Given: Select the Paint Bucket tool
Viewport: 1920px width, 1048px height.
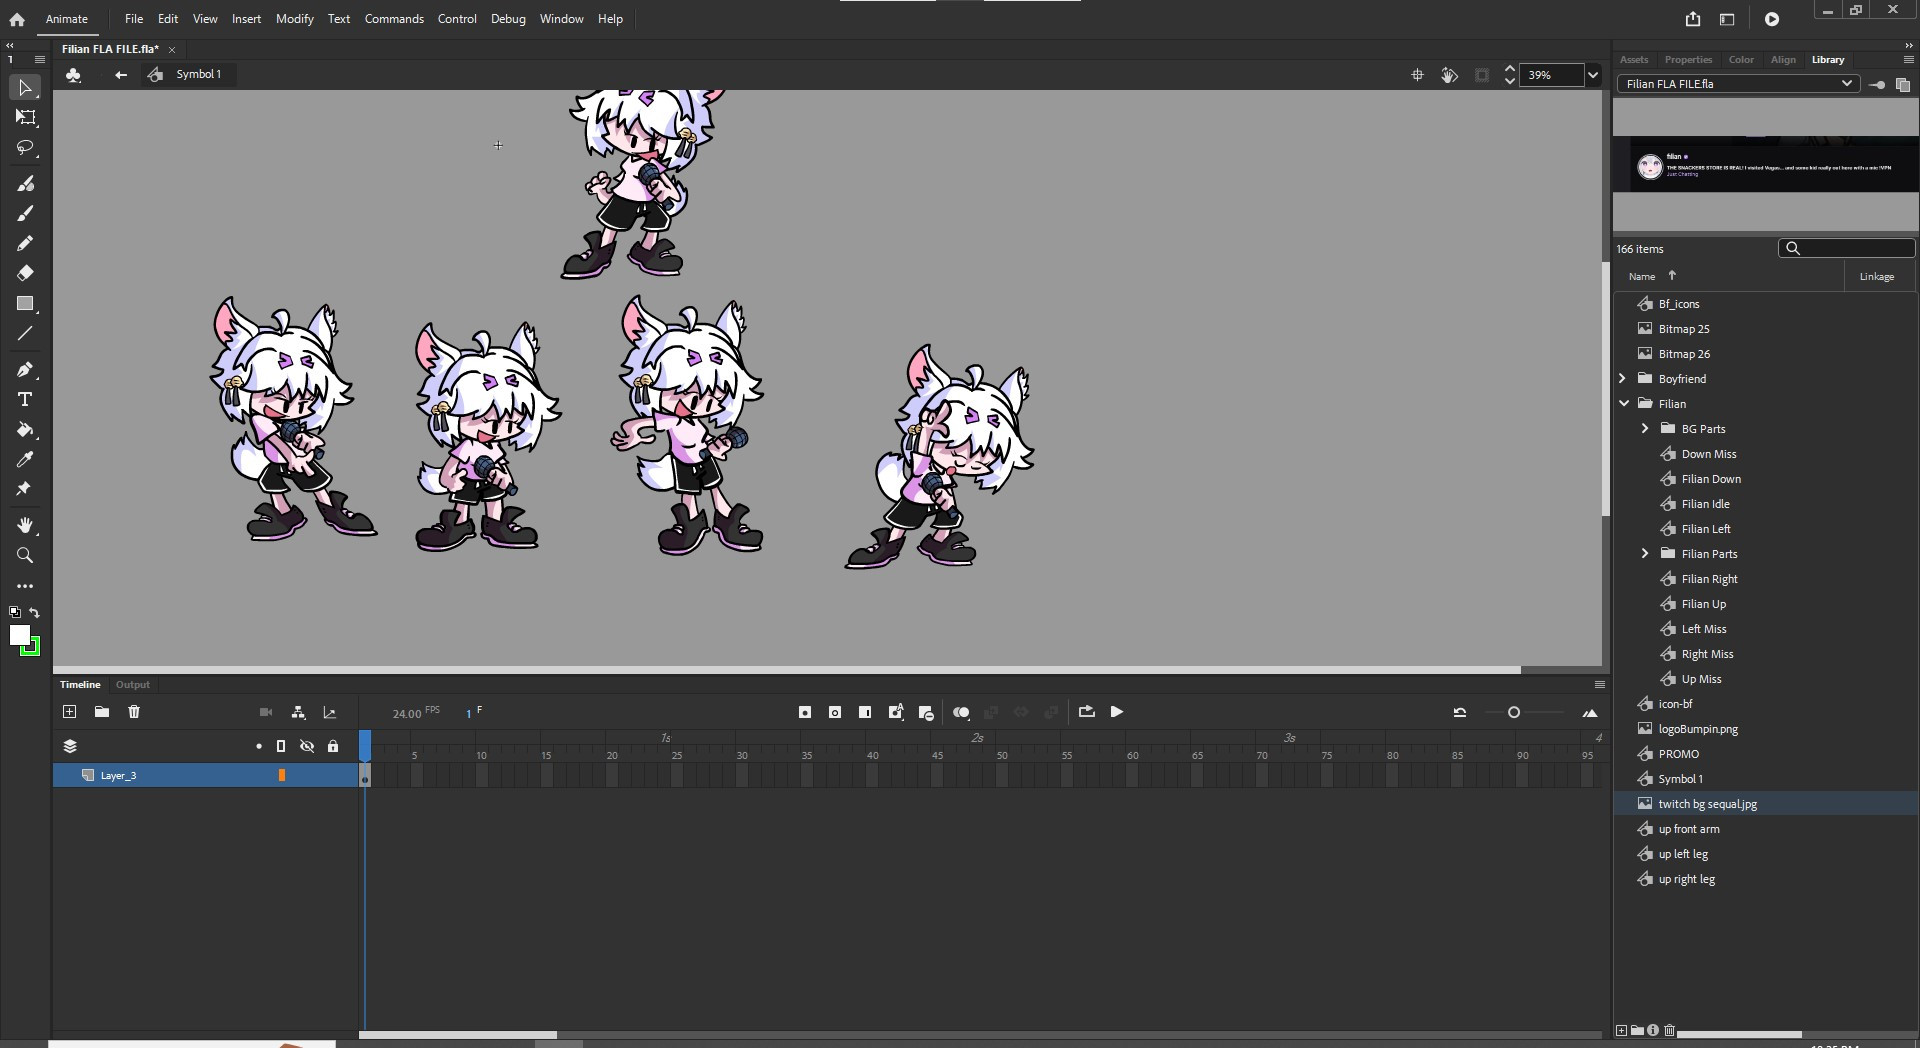Looking at the screenshot, I should 25,430.
